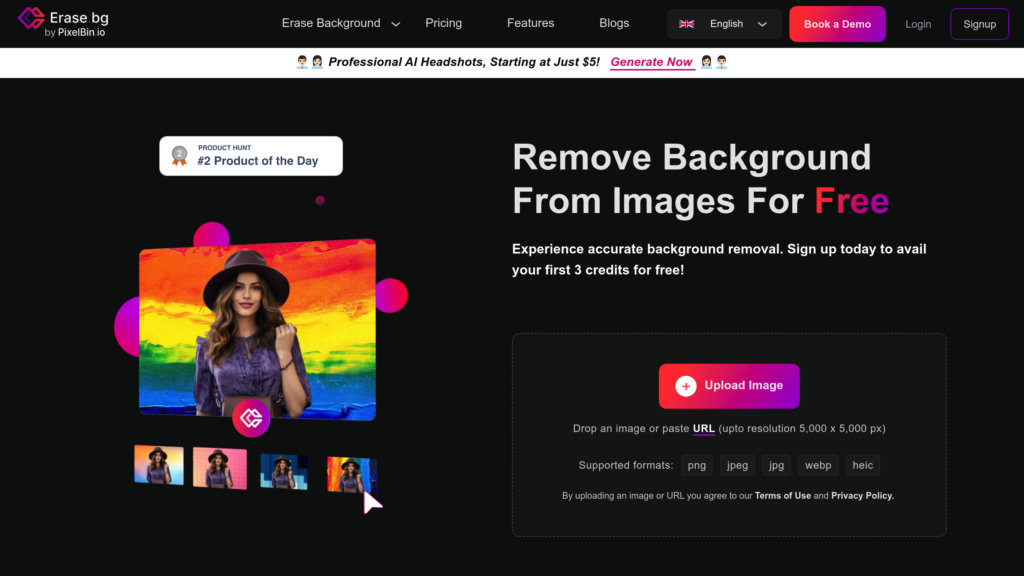1024x576 pixels.
Task: Click the Login link
Action: point(917,24)
